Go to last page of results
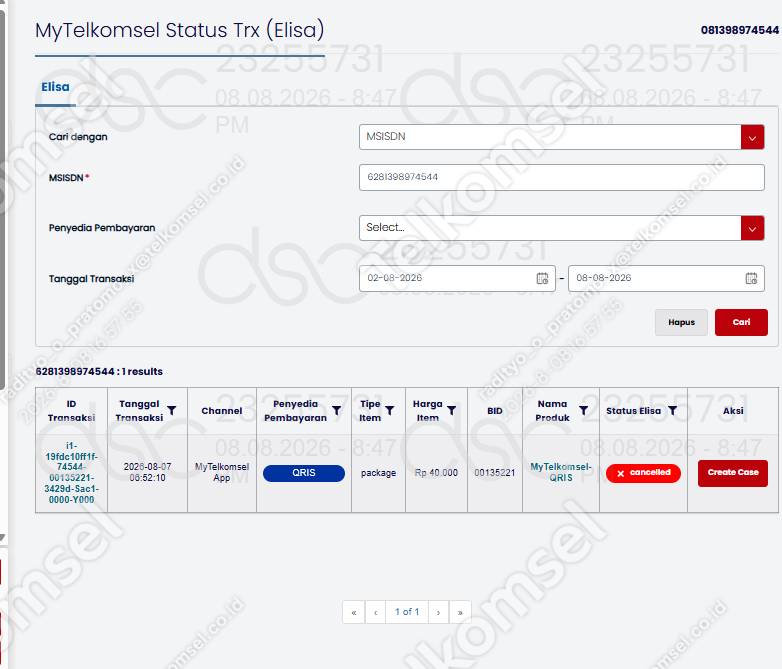This screenshot has height=669, width=782. (460, 612)
